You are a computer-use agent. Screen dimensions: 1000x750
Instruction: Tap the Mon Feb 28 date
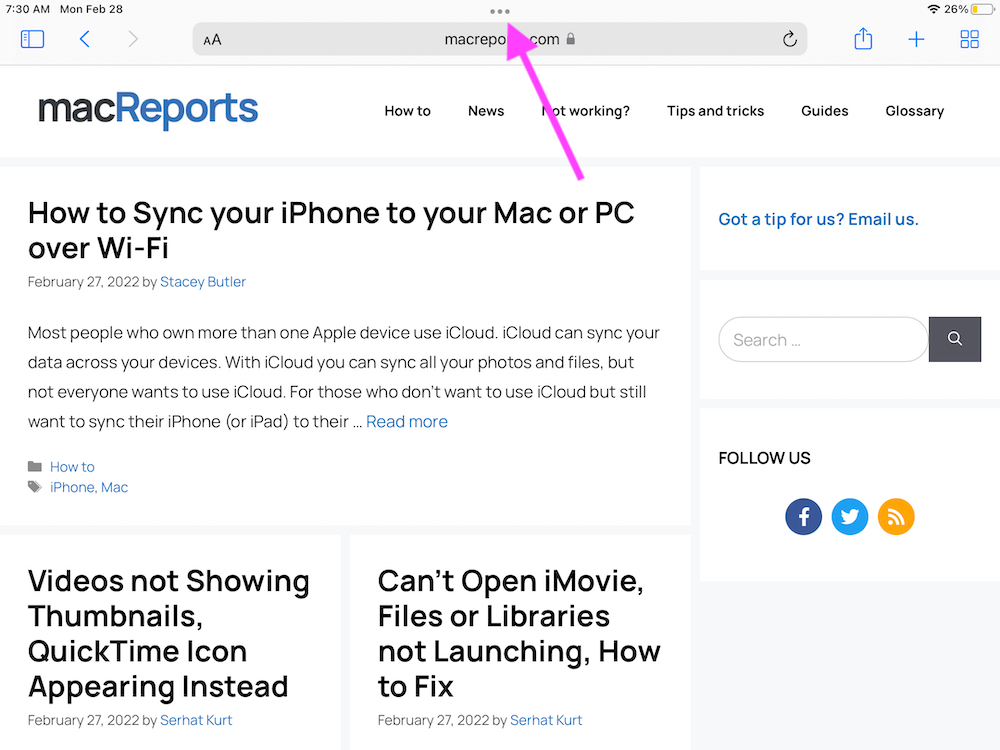(91, 10)
